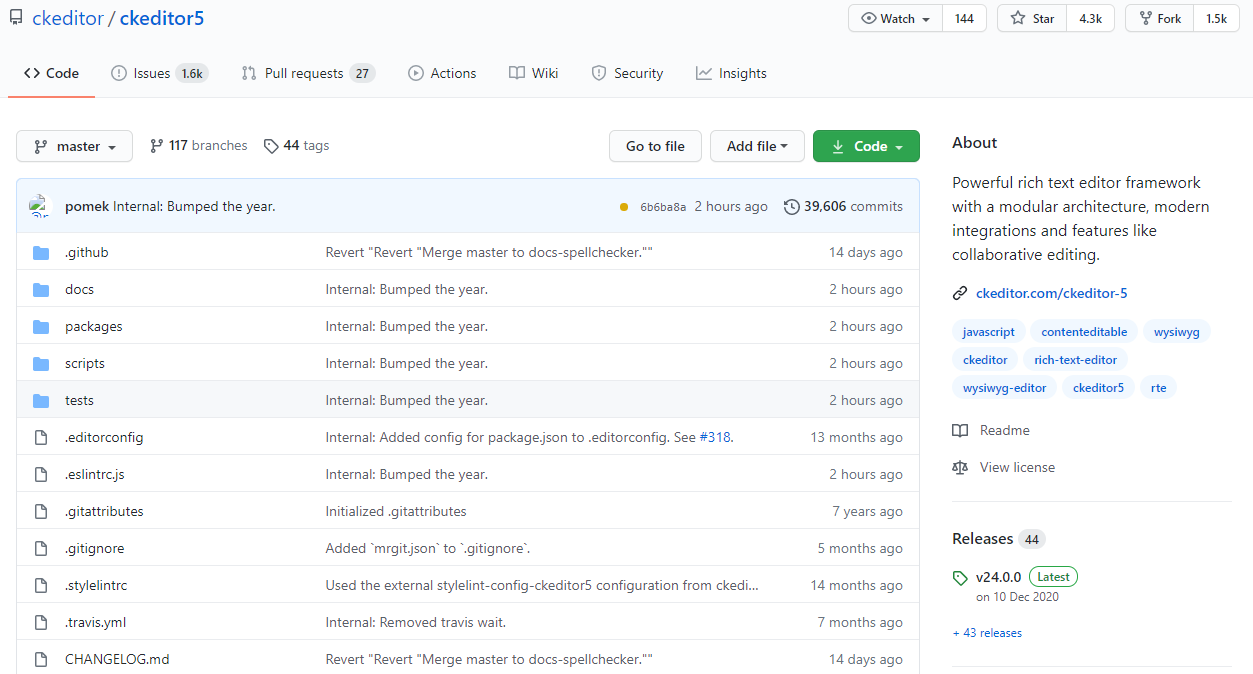Click the Star icon button
This screenshot has height=674, width=1253.
coord(1032,18)
